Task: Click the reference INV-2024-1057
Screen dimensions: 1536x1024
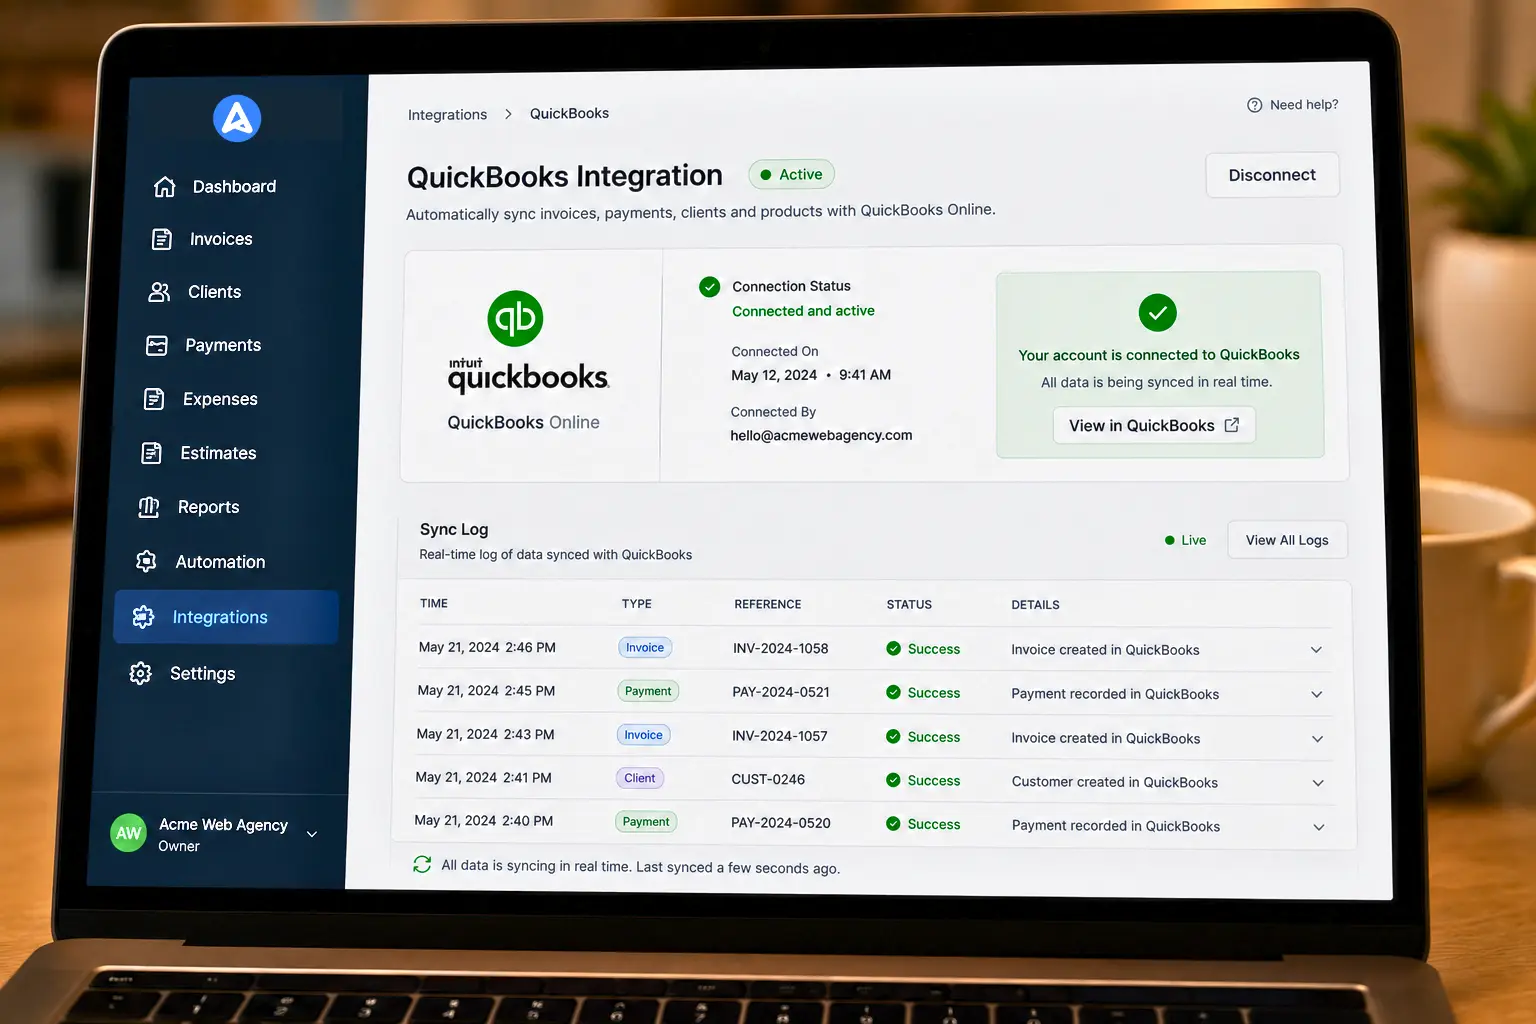Action: (x=780, y=736)
